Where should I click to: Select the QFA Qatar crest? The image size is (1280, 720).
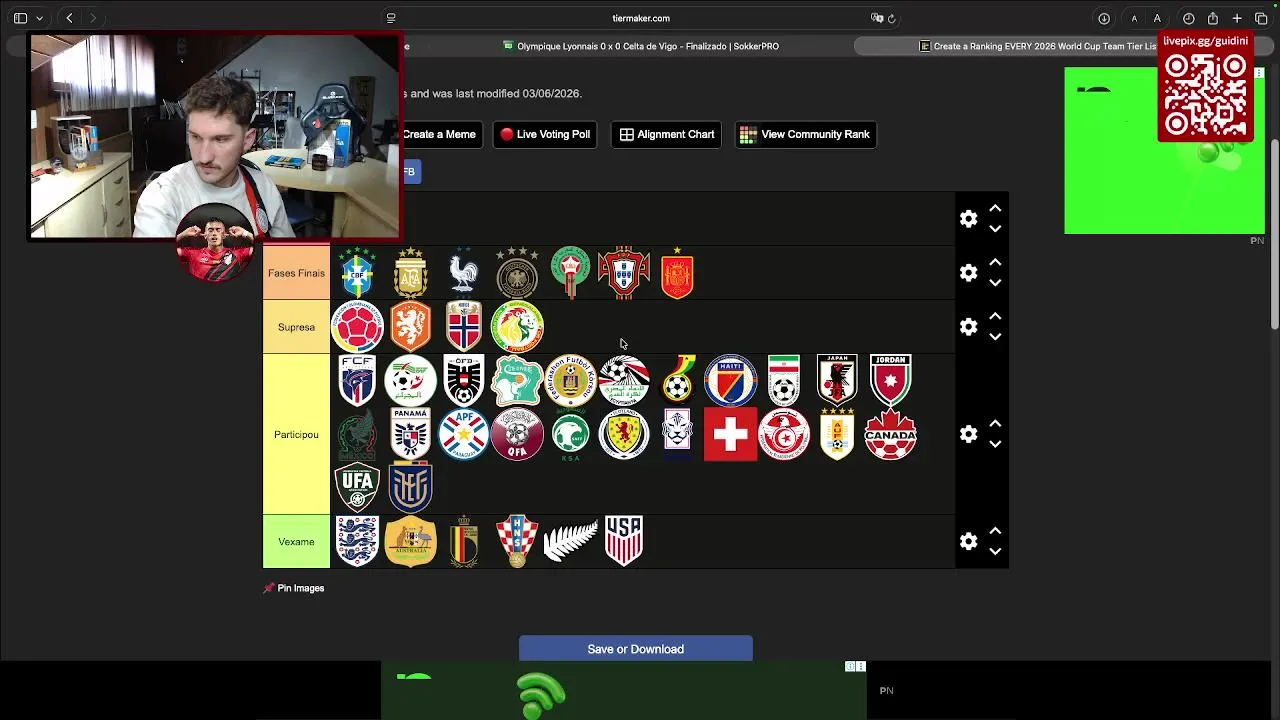517,434
